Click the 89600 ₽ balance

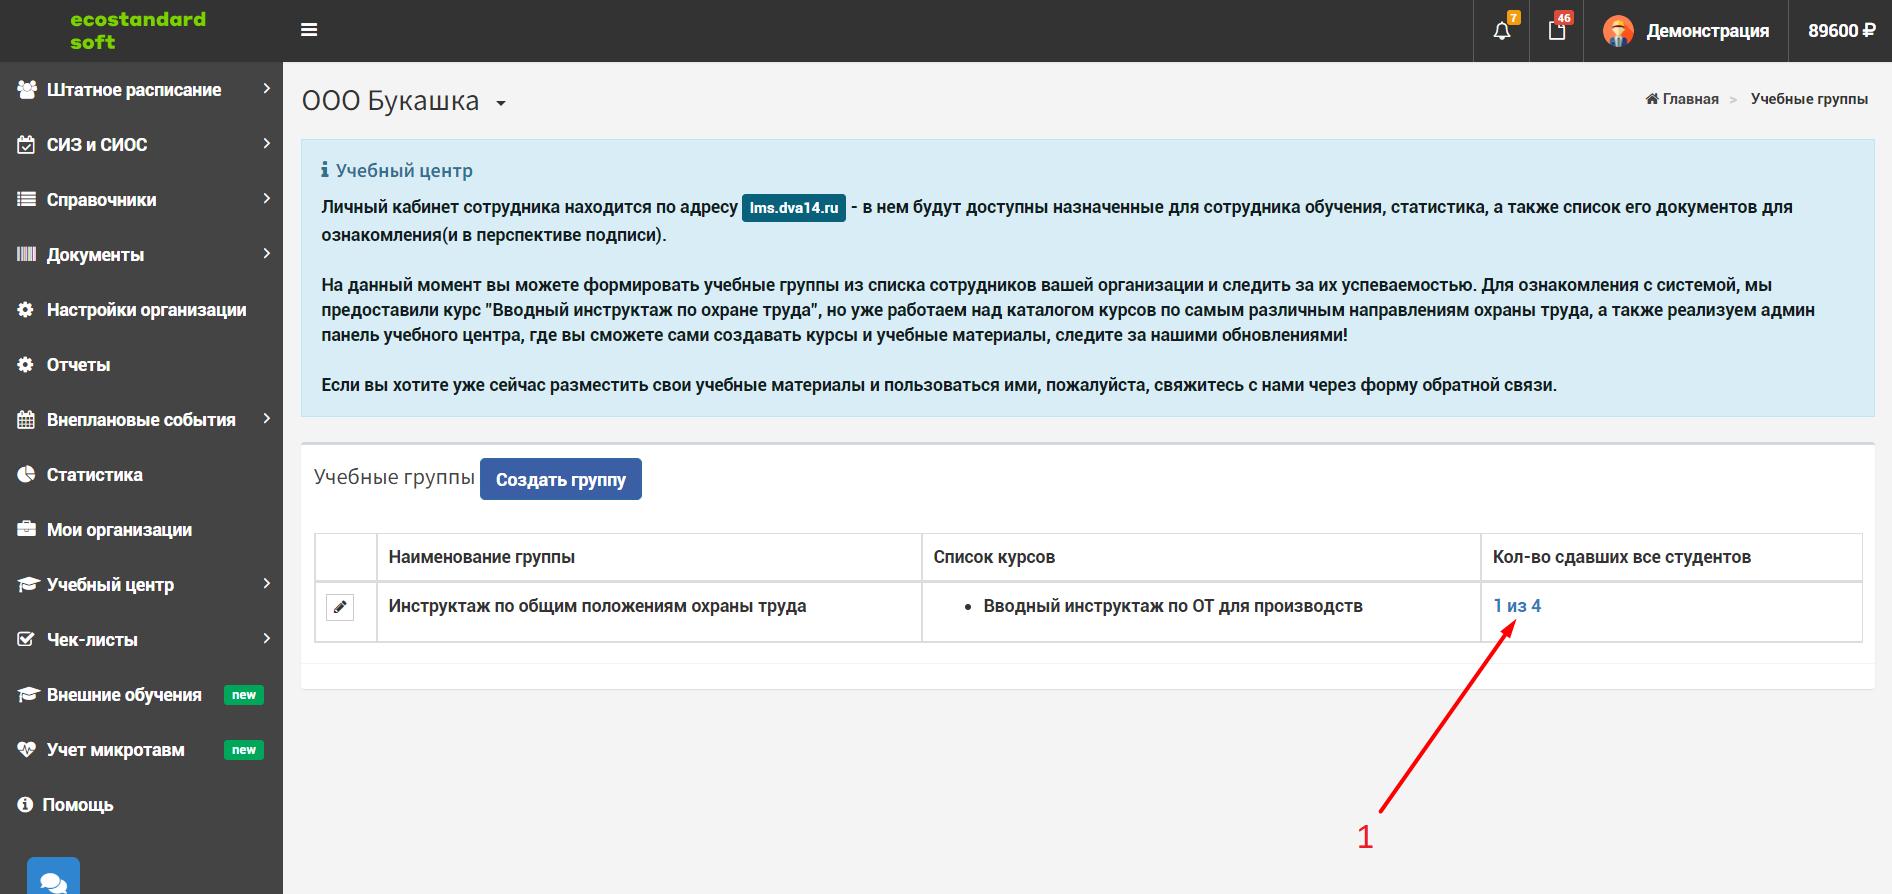1841,31
